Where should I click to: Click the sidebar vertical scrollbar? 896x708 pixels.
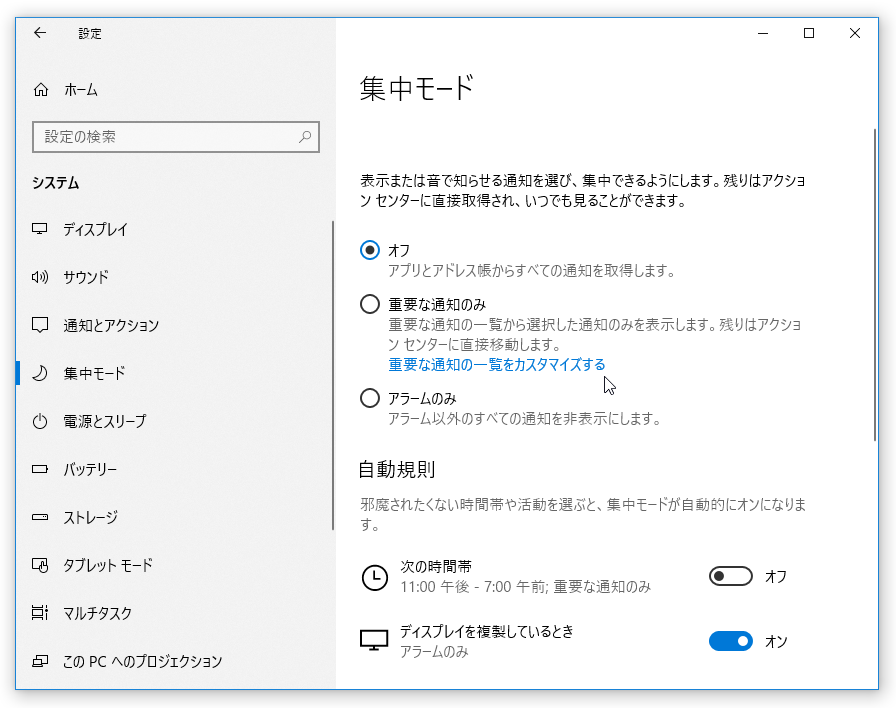333,375
